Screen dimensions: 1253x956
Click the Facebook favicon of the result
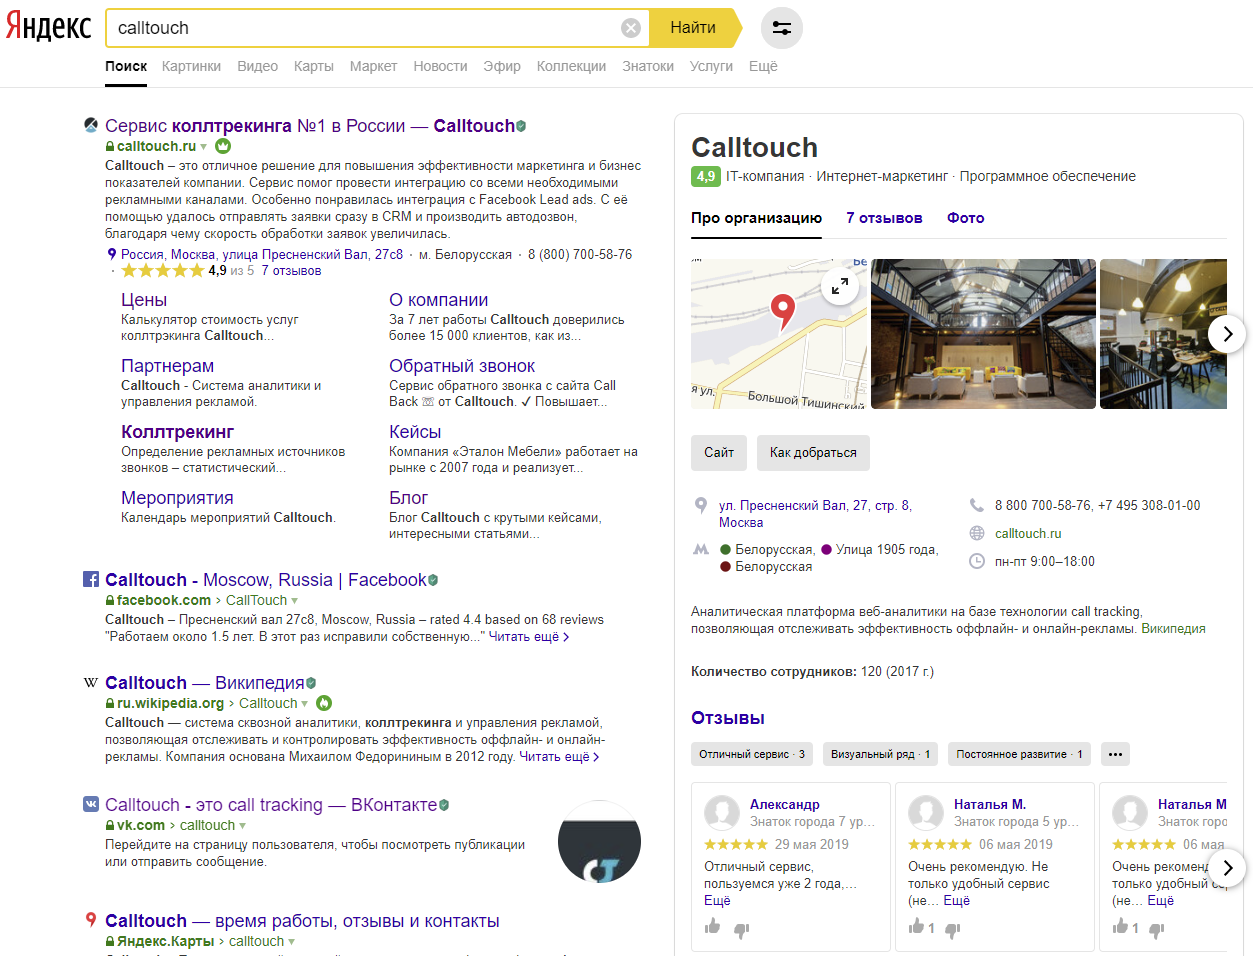91,580
